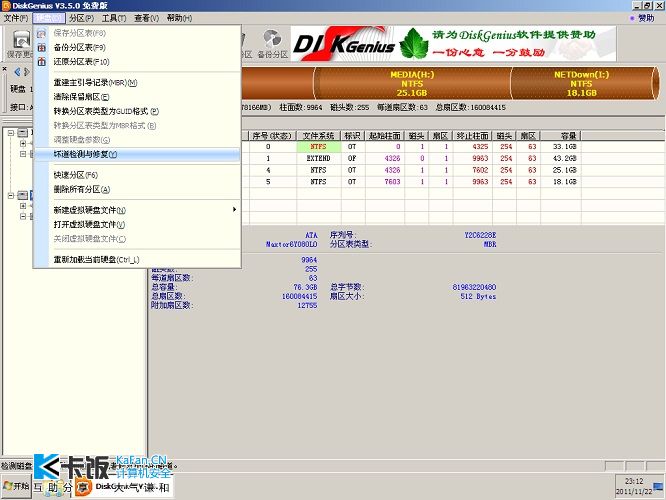
Task: Click end cylinder value 7602
Action: point(480,170)
